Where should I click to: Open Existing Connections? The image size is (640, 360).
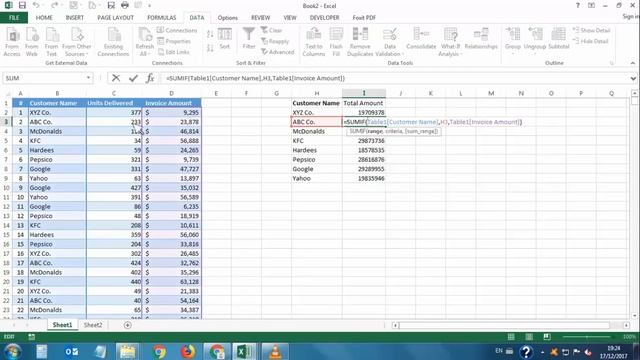tap(113, 42)
